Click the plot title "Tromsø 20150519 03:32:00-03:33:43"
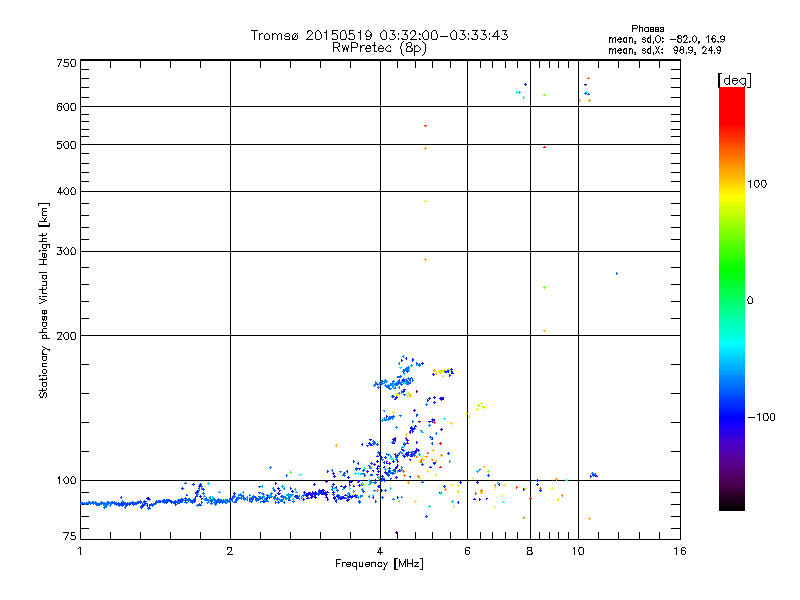800x600 pixels. tap(379, 35)
